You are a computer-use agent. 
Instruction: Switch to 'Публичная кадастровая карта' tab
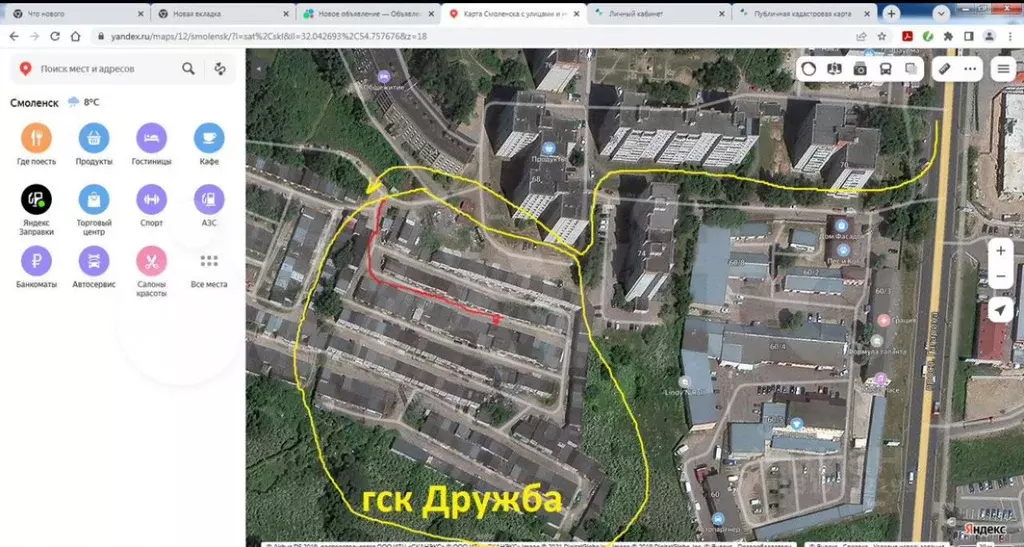click(805, 14)
